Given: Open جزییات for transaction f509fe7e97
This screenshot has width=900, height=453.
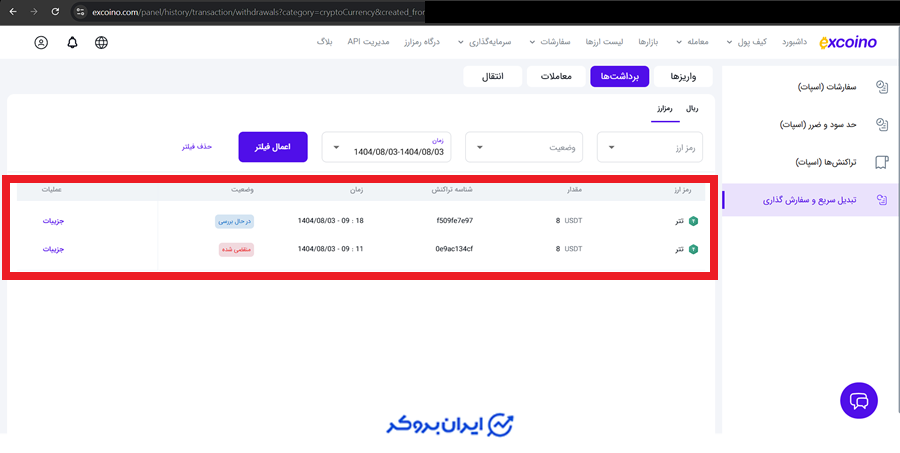Looking at the screenshot, I should coord(53,220).
